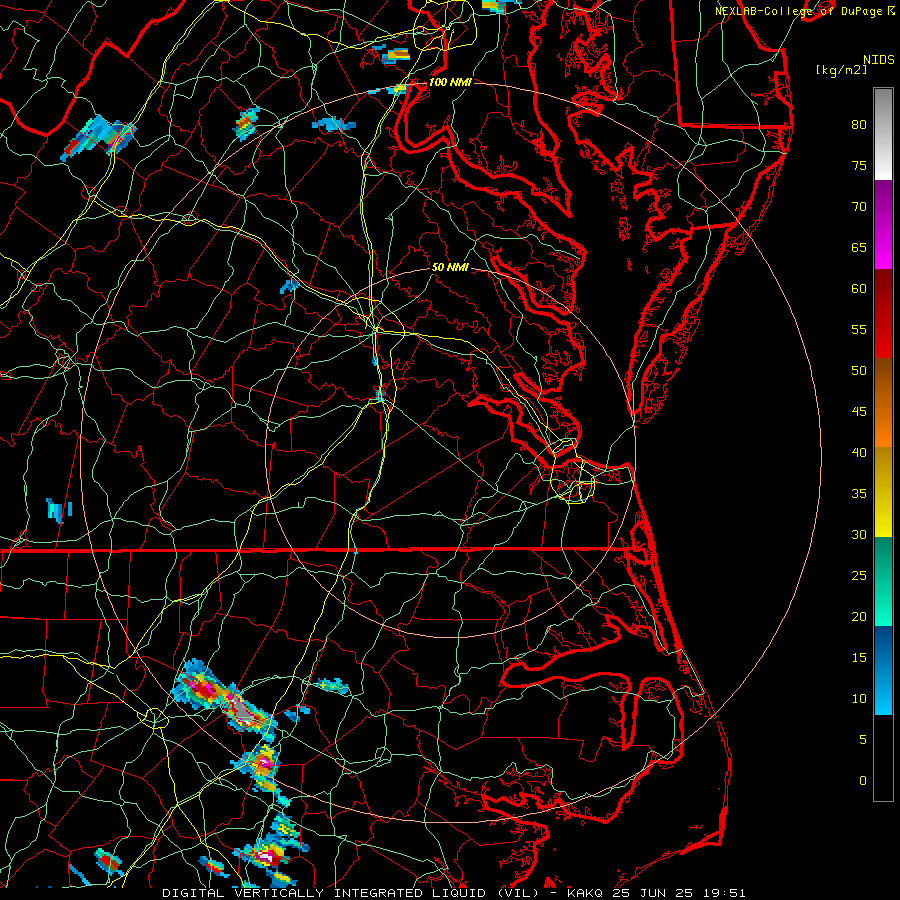Screen dimensions: 900x900
Task: Pick the green segment of the color bar
Action: point(883,581)
